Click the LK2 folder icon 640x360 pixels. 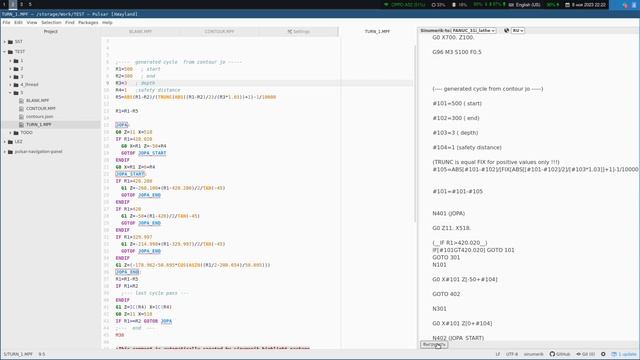10,142
